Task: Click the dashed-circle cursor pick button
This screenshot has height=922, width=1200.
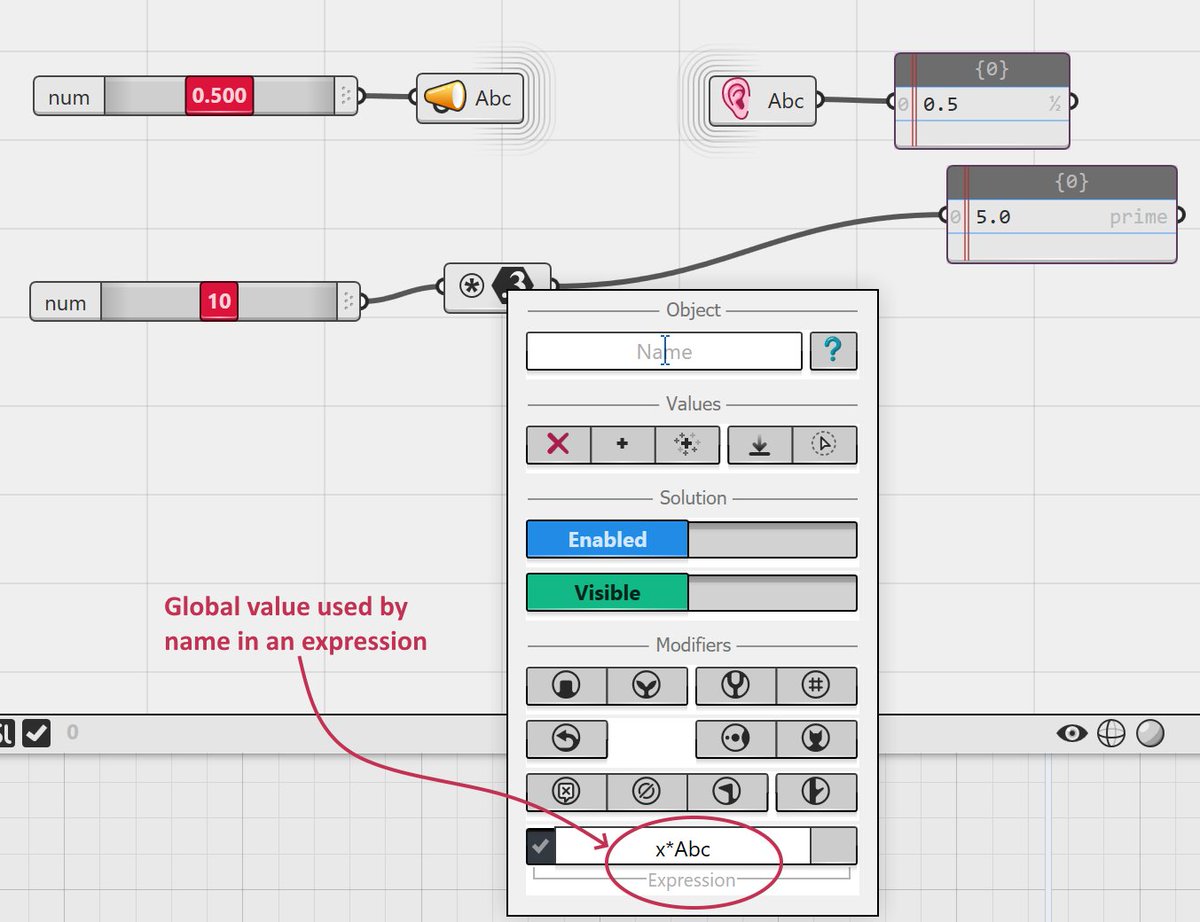Action: 824,444
